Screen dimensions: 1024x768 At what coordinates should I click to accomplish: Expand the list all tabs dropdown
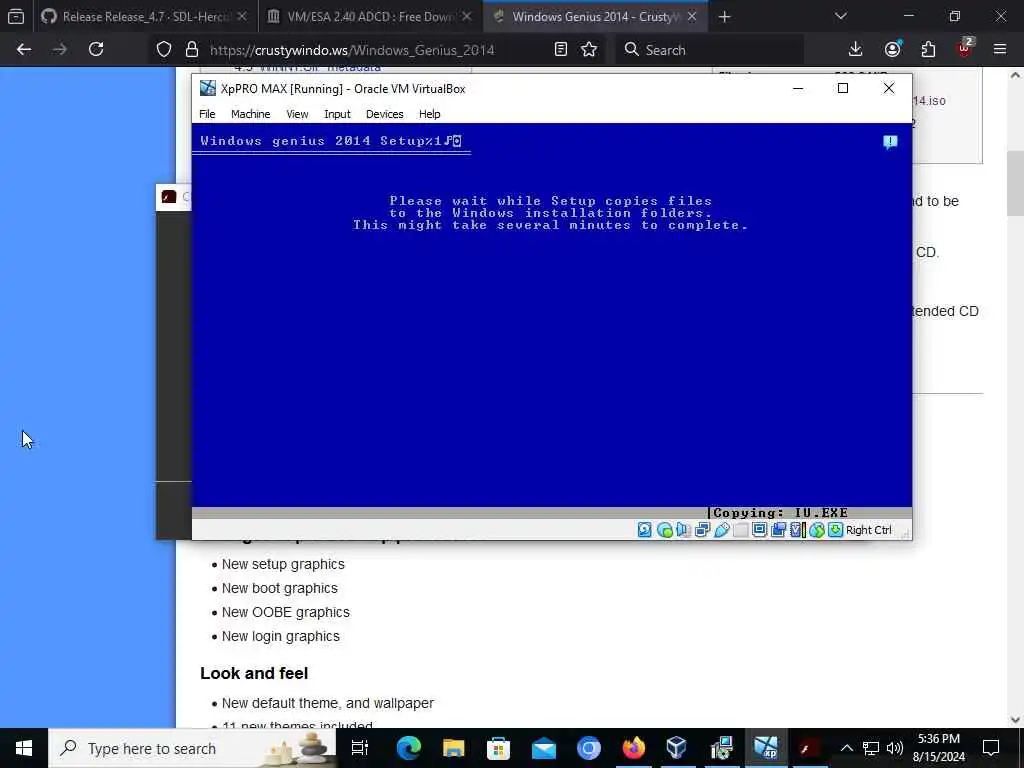(x=840, y=16)
